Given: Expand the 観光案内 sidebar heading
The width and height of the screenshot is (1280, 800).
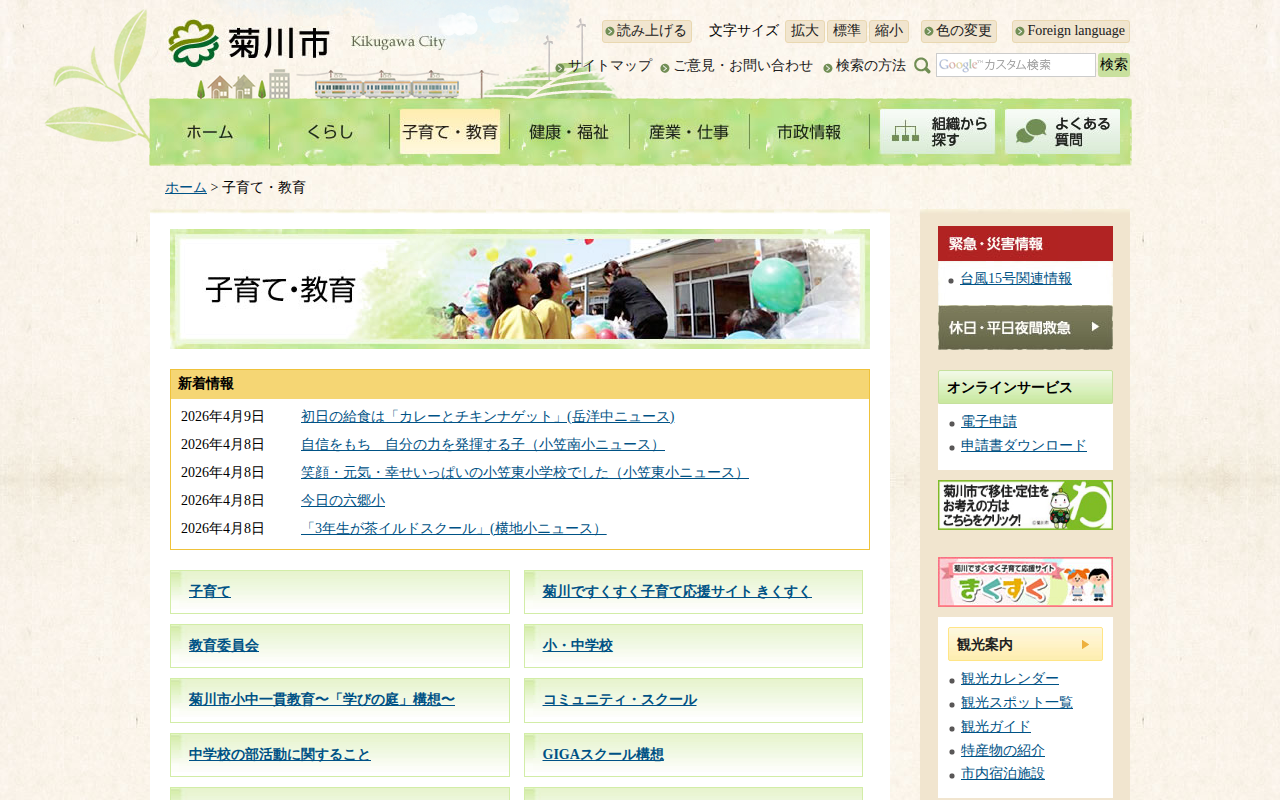Looking at the screenshot, I should (x=1025, y=644).
